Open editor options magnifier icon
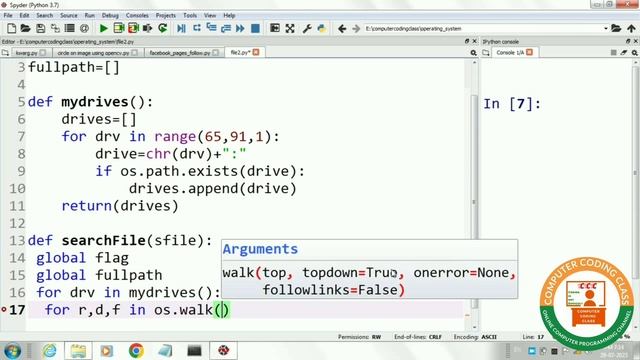 coord(473,53)
